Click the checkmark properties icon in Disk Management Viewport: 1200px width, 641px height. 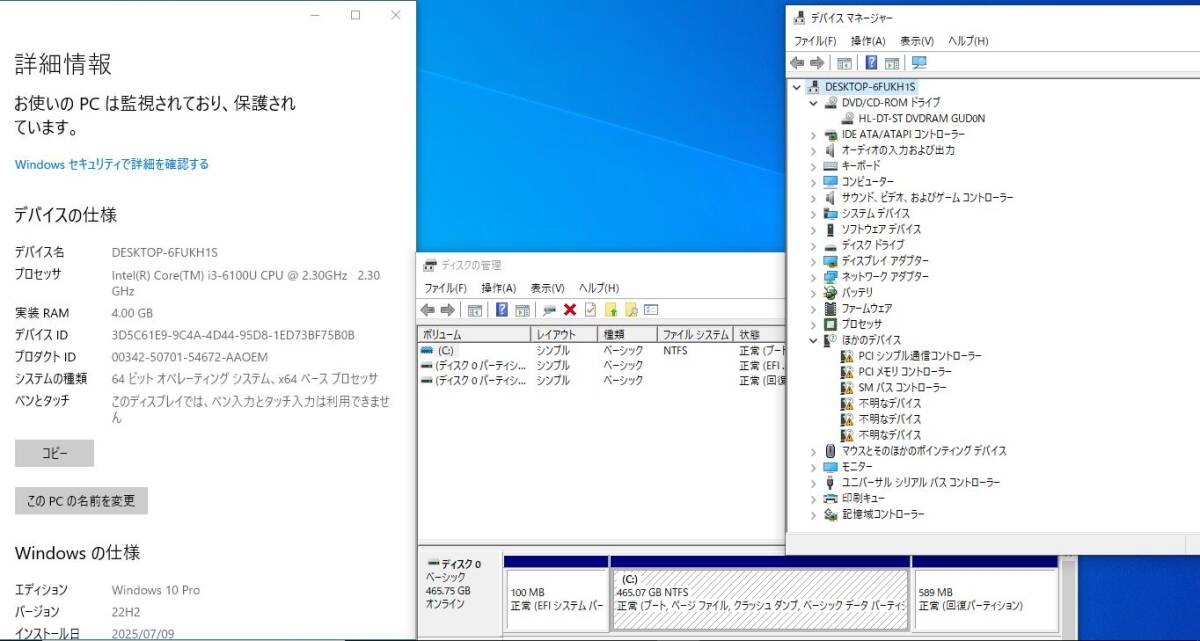[590, 310]
